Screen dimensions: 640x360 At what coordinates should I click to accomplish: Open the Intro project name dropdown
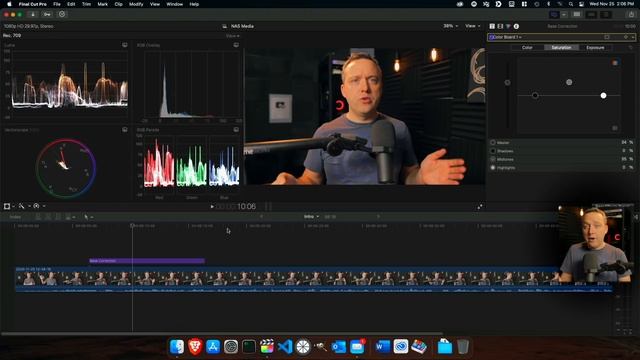click(311, 217)
